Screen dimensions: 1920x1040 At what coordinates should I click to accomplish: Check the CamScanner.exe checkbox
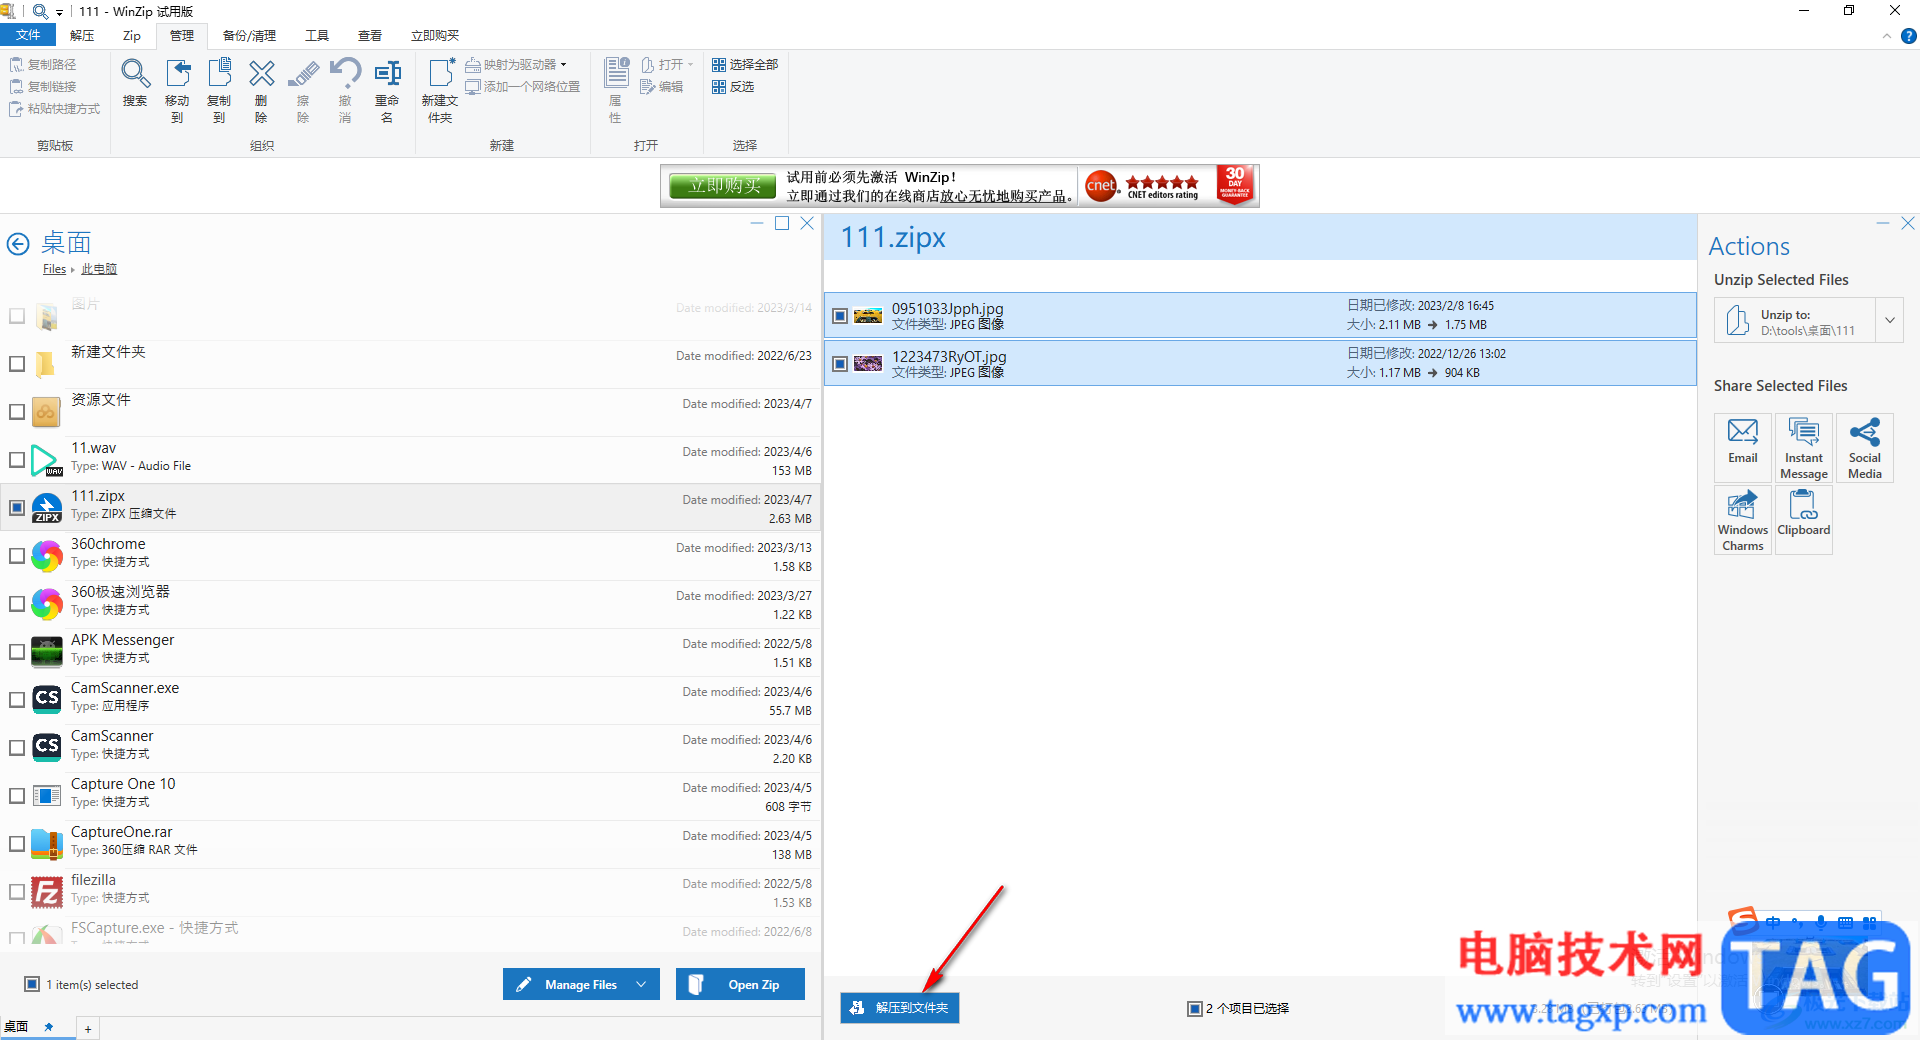click(x=17, y=700)
